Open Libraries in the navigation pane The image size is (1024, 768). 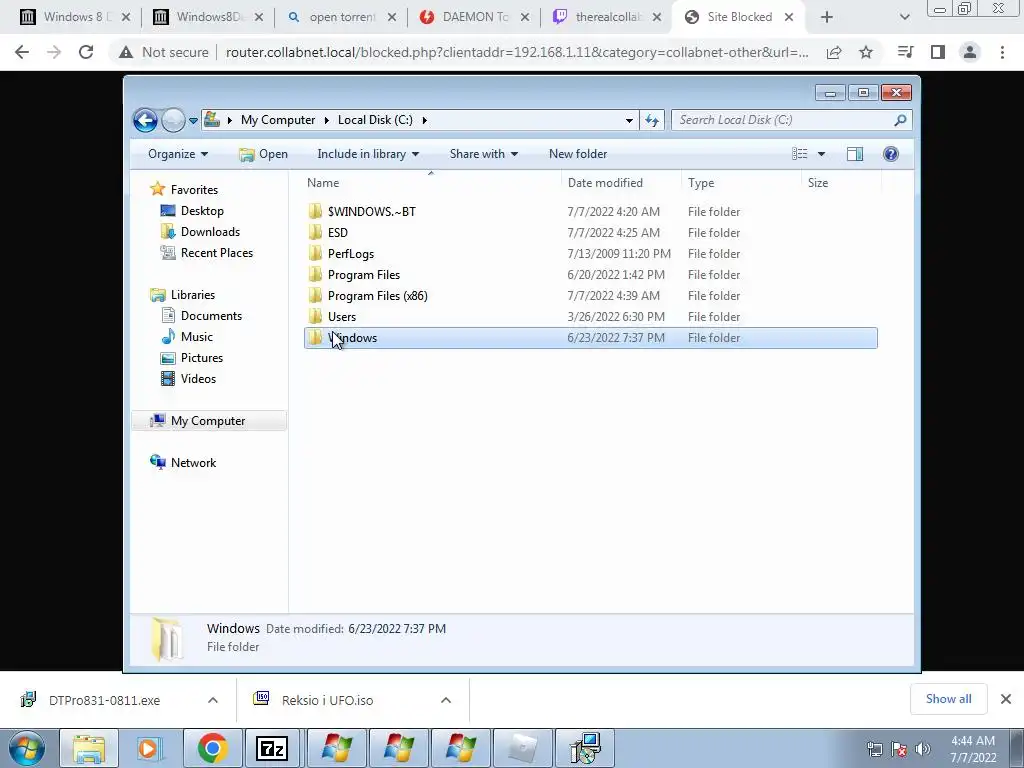point(193,295)
